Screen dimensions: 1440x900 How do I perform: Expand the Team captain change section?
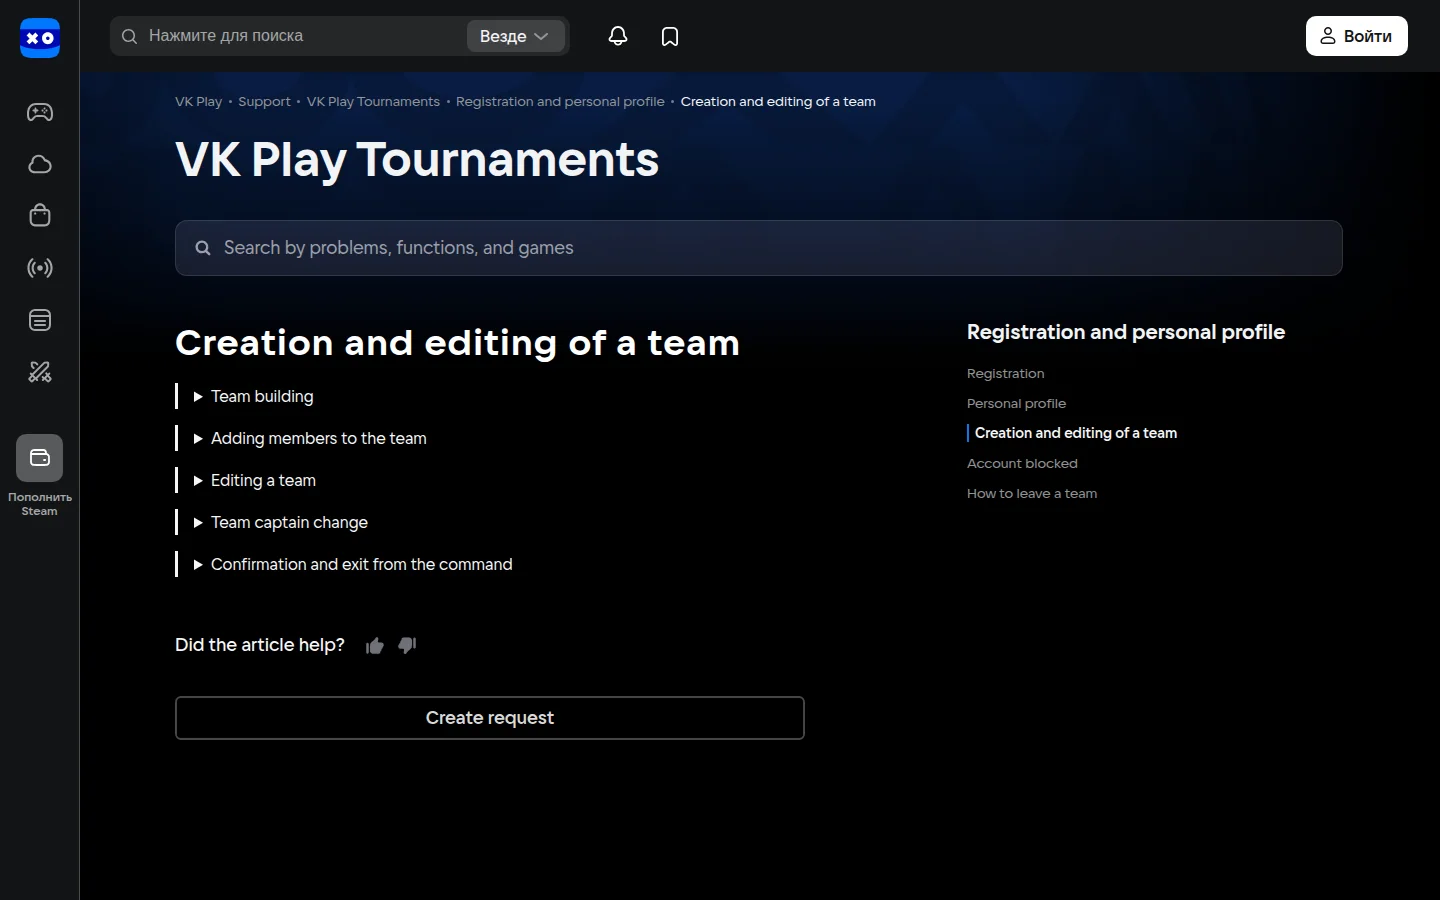pyautogui.click(x=280, y=523)
